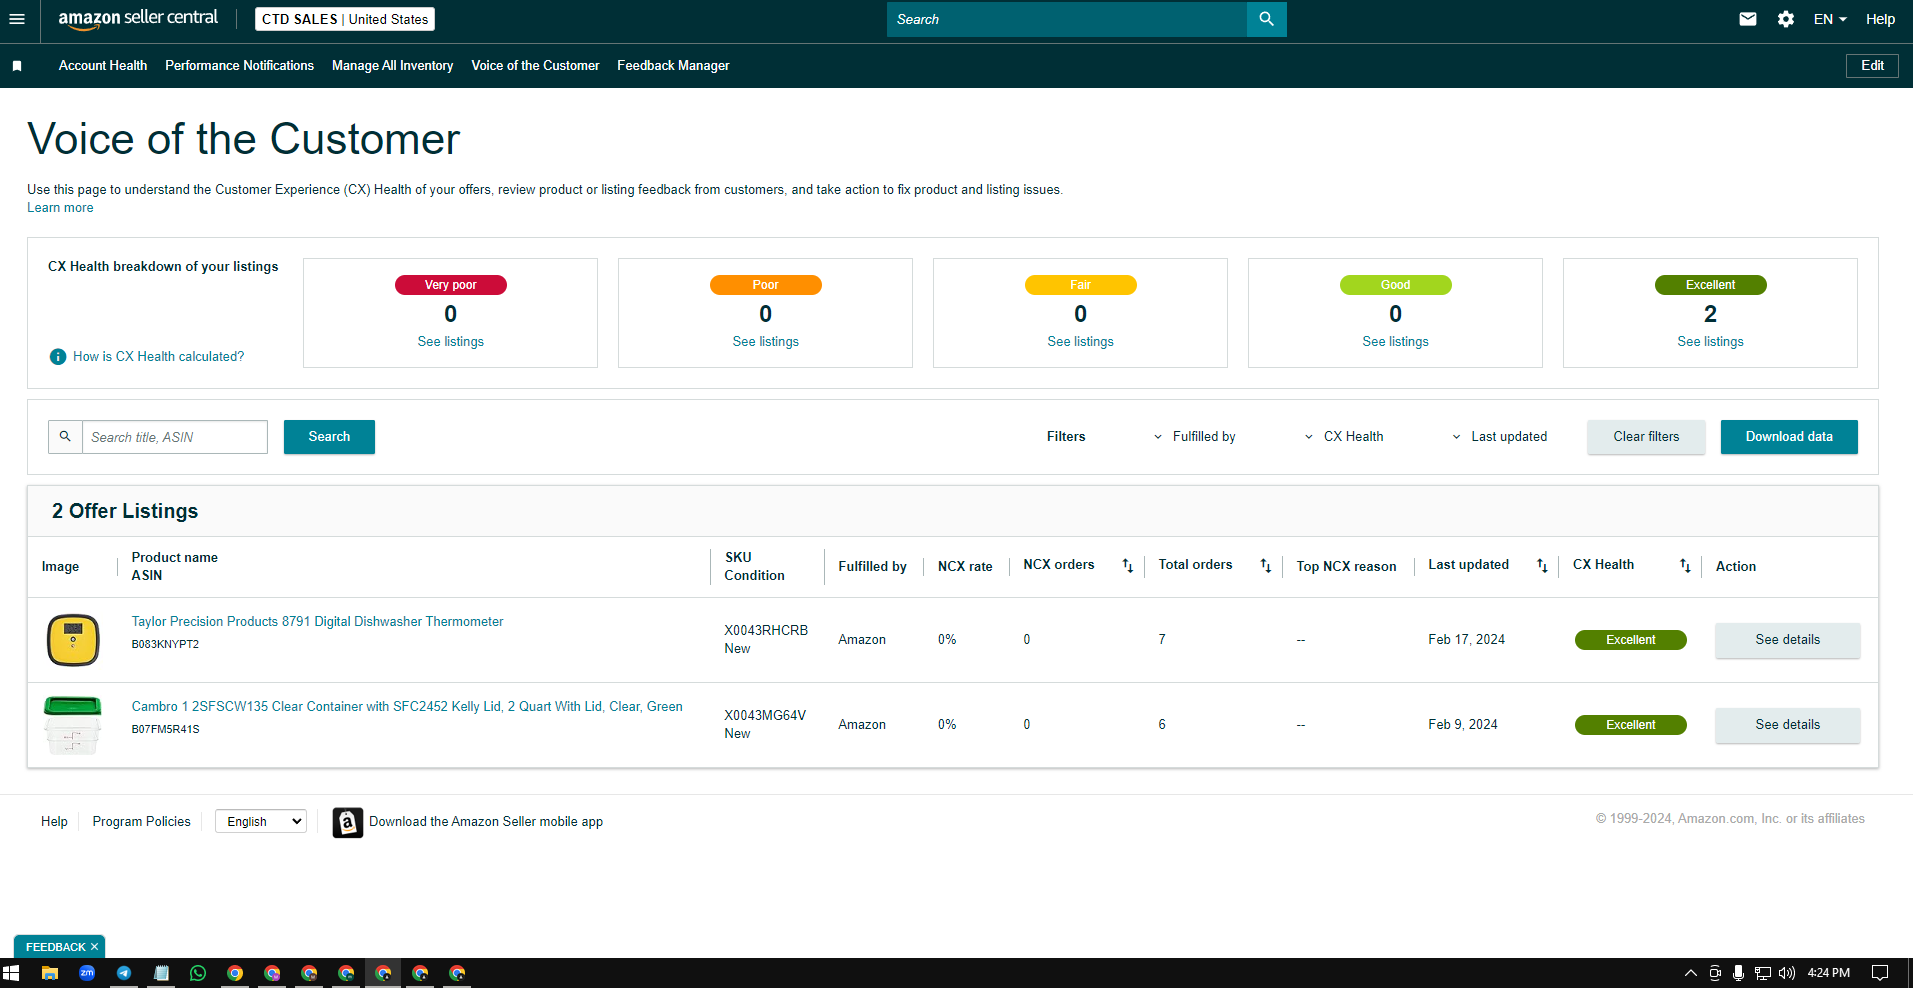Go to Account Health
The image size is (1913, 988).
103,66
